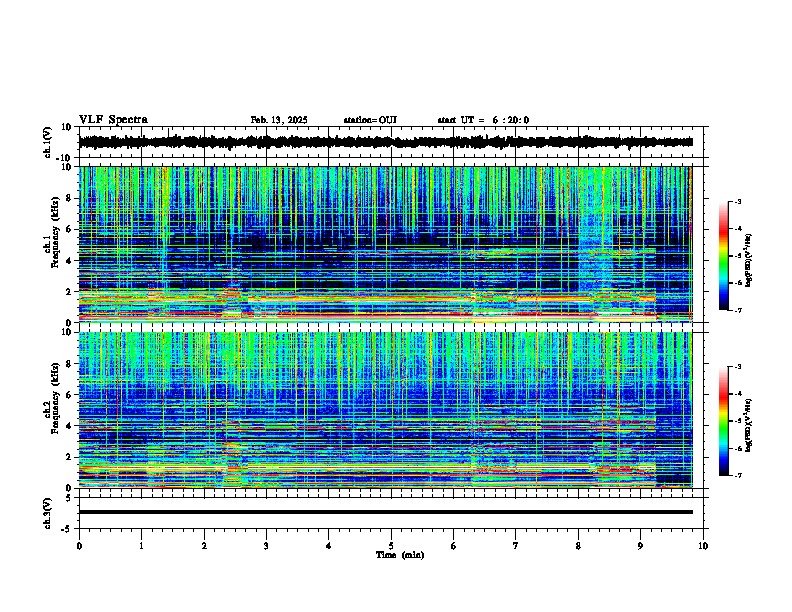Click the "6" kHz tick on ch.1 frequency axis
Screen dimensions: 792x612
pyautogui.click(x=71, y=229)
